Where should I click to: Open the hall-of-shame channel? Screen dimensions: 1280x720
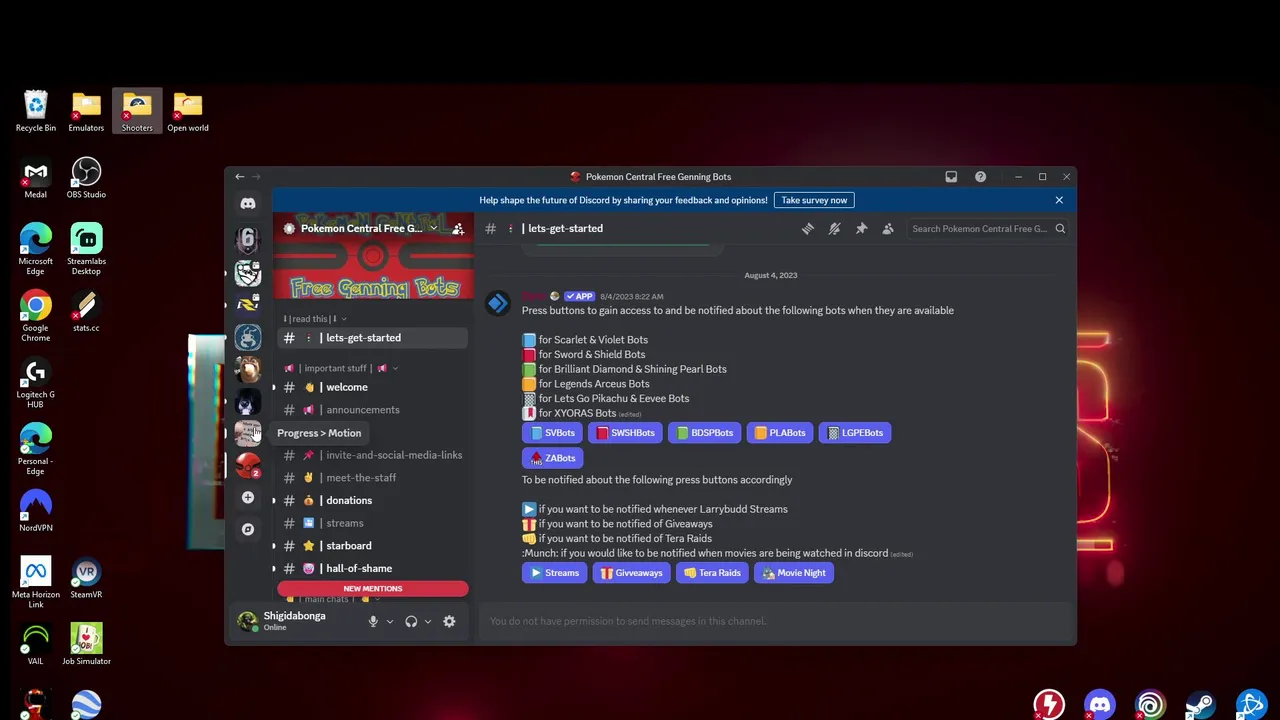[x=371, y=568]
